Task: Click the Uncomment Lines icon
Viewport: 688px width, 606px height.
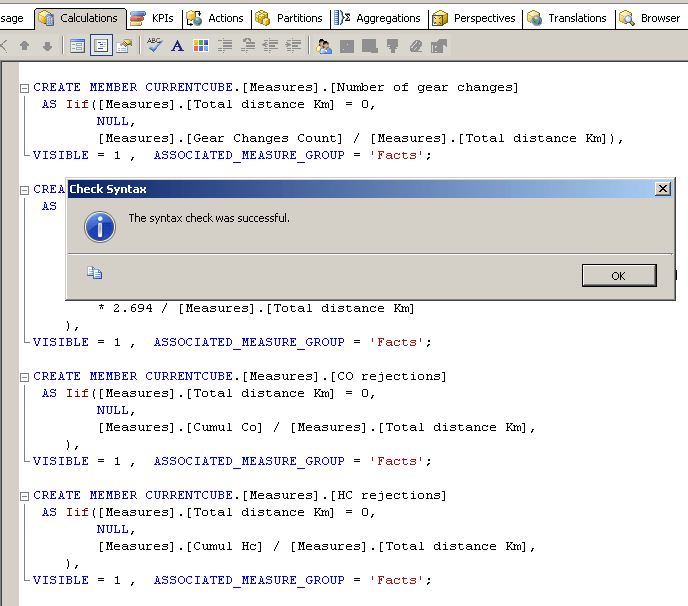Action: point(248,46)
